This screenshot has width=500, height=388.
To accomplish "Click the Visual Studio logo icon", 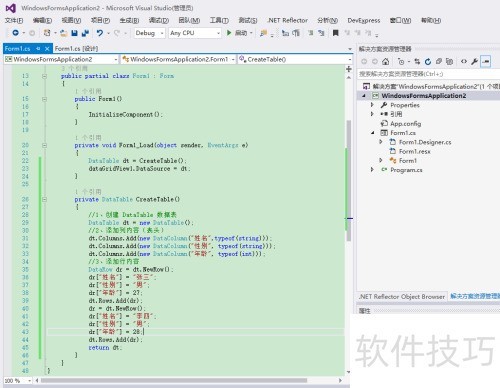I will click(11, 8).
